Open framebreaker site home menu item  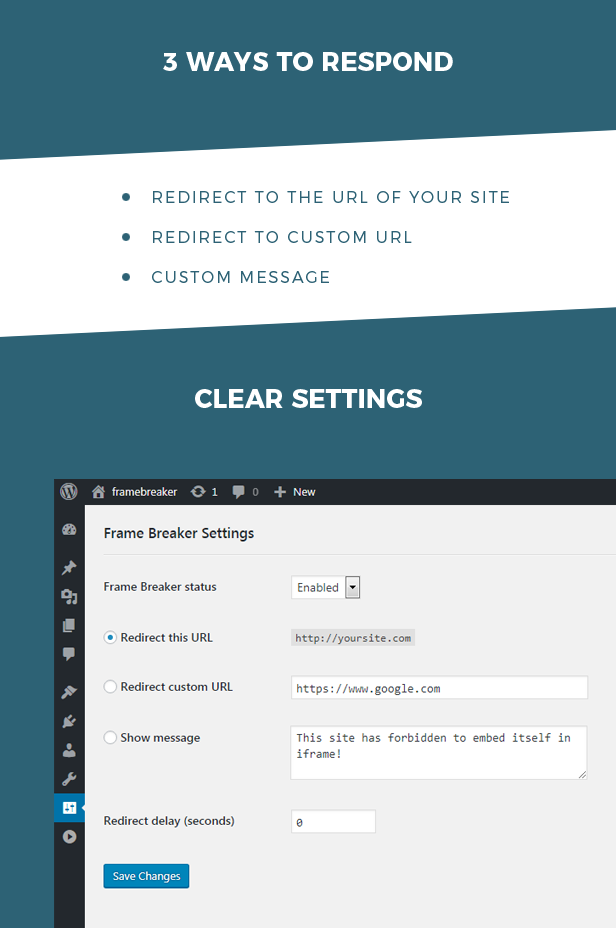pyautogui.click(x=135, y=492)
